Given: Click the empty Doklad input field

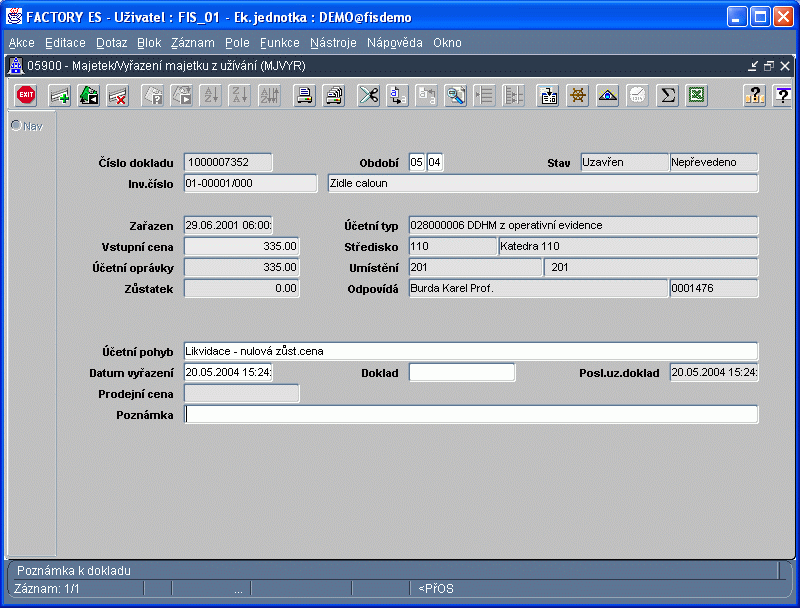Looking at the screenshot, I should [462, 372].
